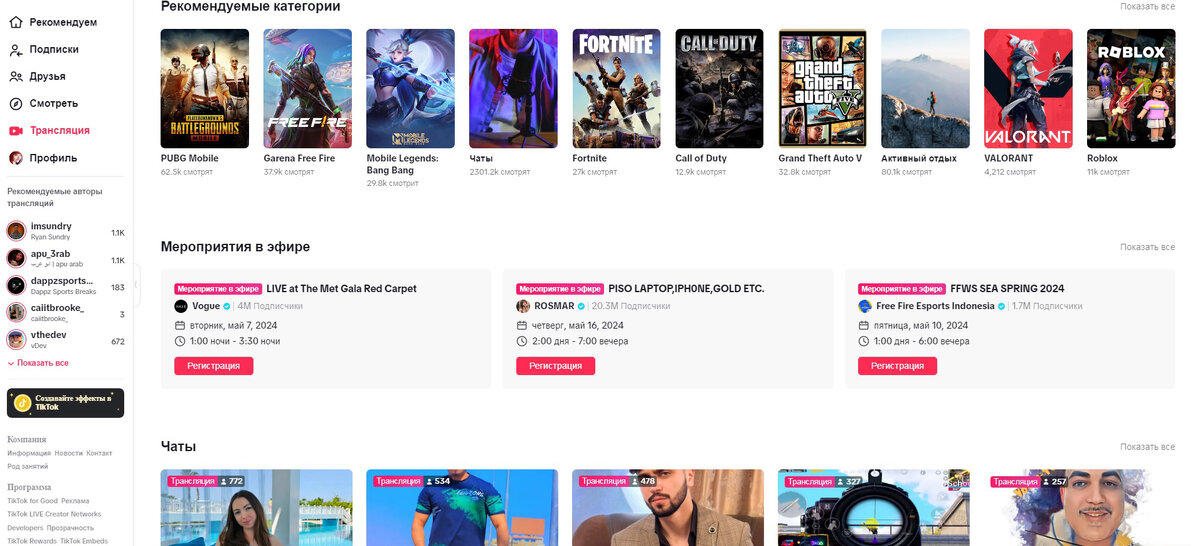Click the FFWS SEA SPRING 2024 title
Image resolution: width=1200 pixels, height=546 pixels.
(x=1007, y=289)
